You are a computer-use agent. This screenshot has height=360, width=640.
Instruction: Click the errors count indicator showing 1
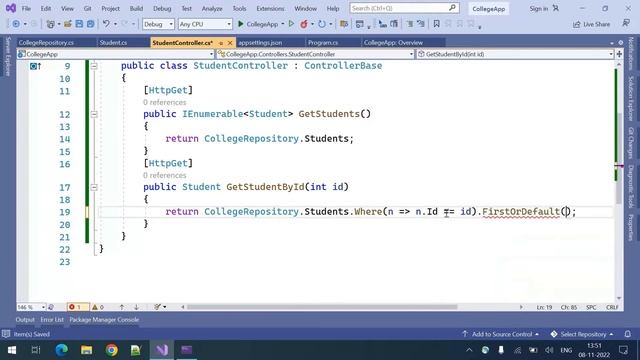click(76, 307)
